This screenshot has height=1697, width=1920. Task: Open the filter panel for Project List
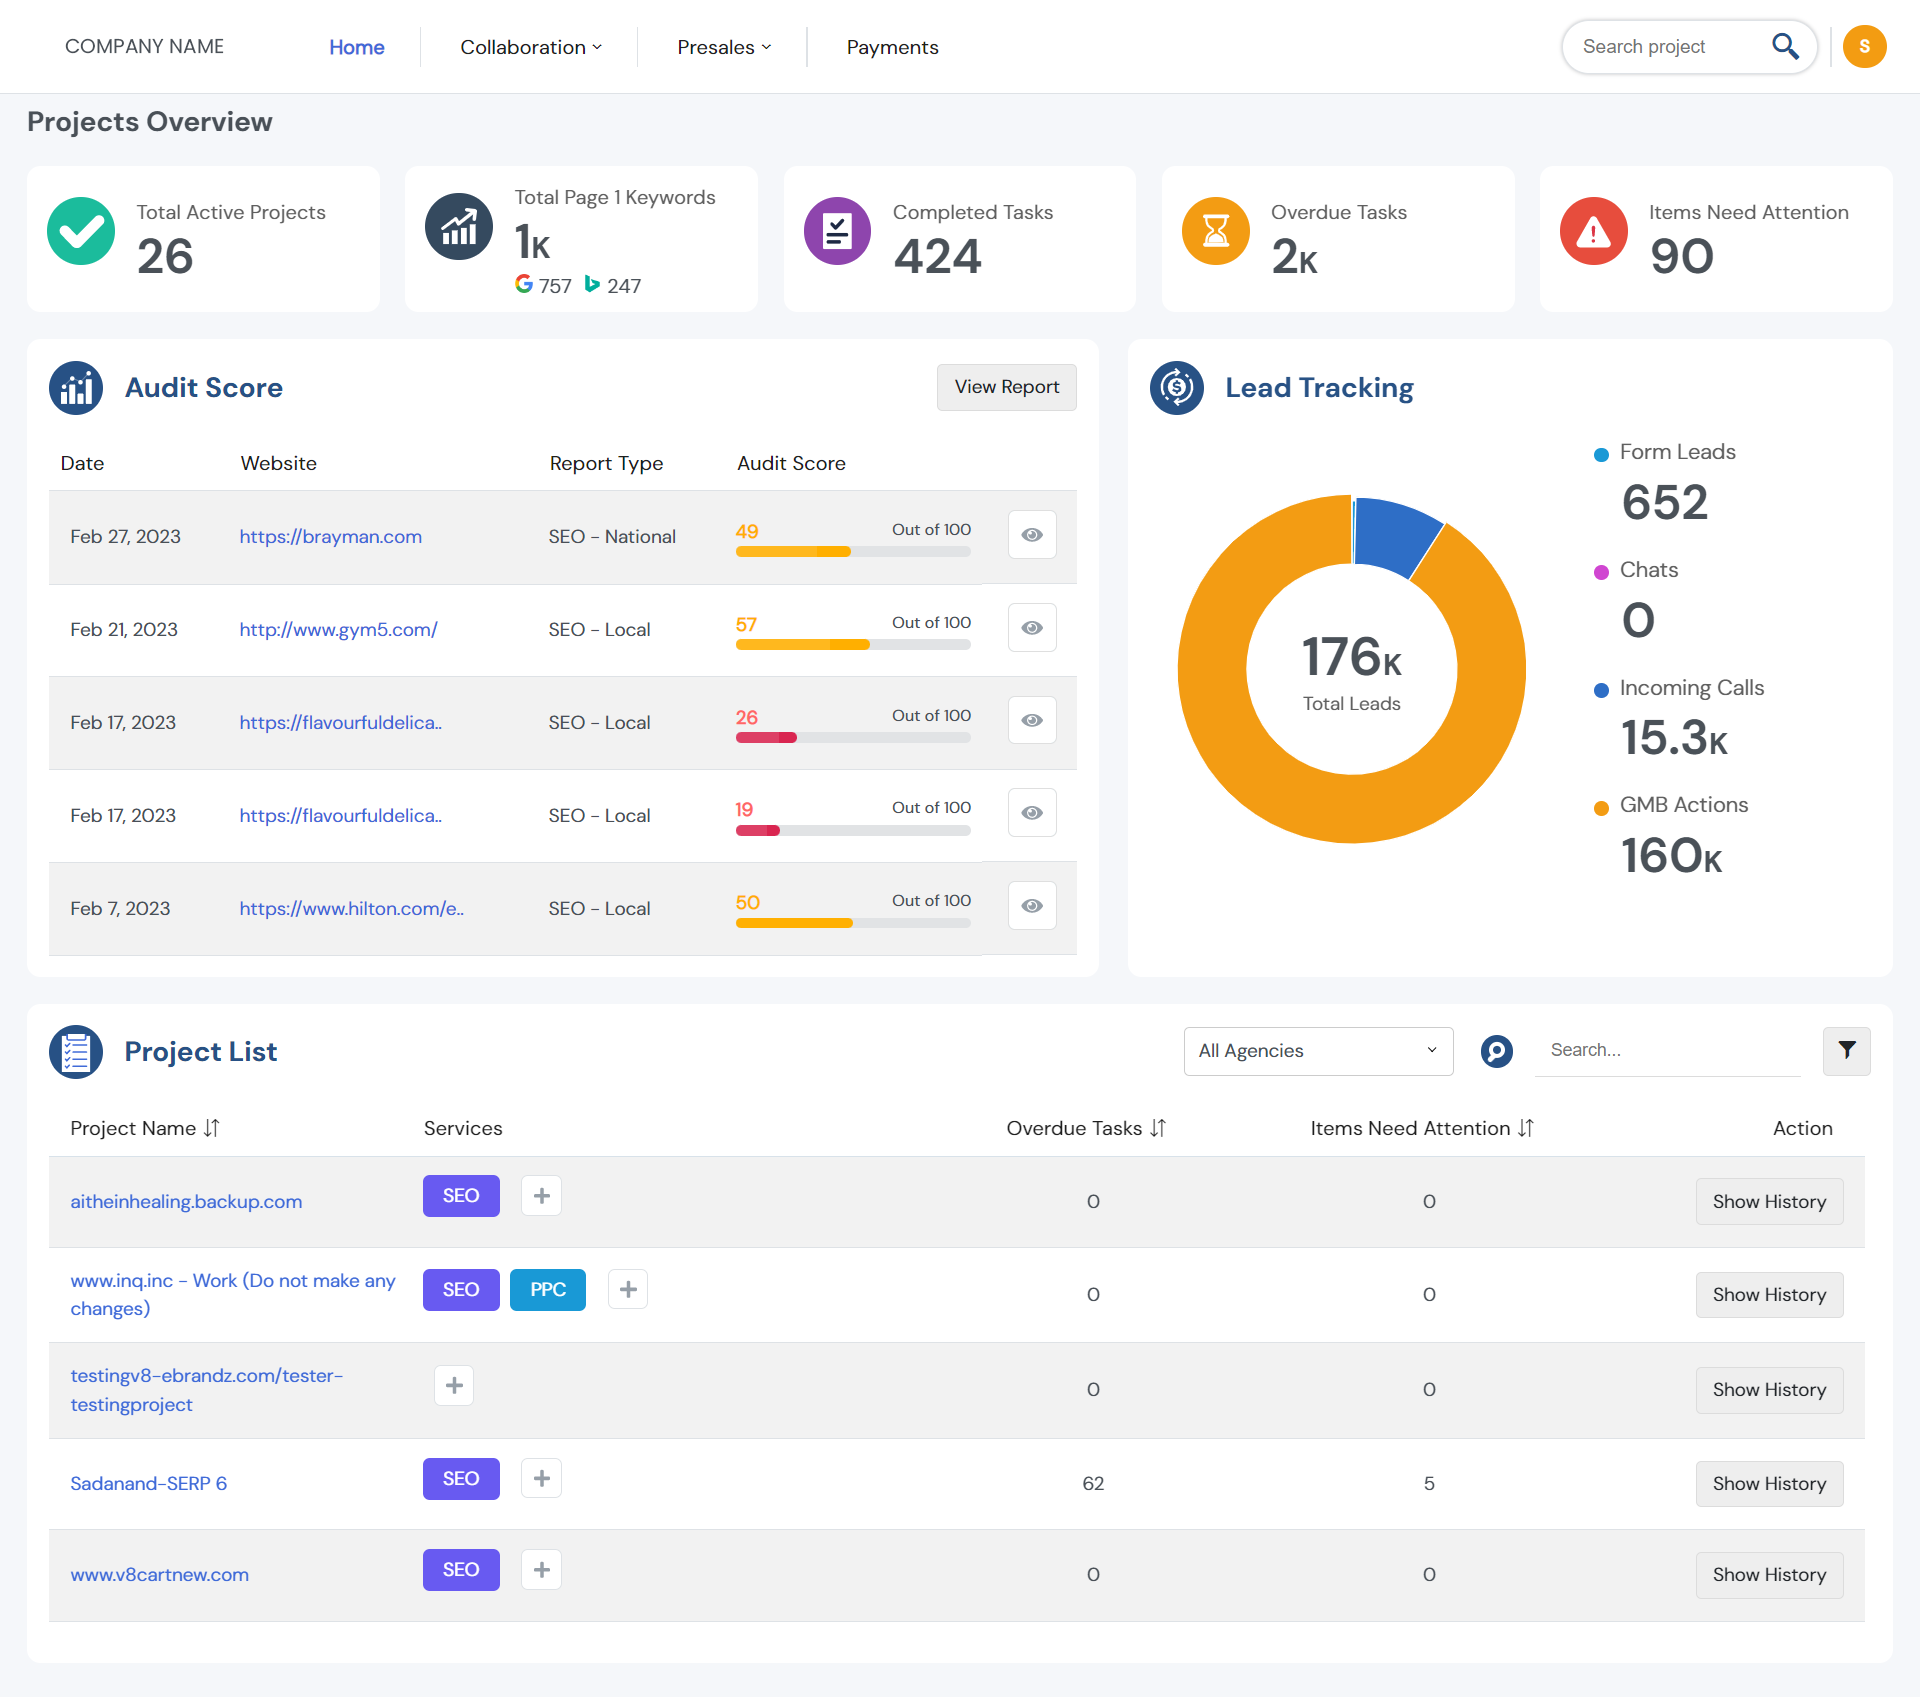coord(1846,1051)
